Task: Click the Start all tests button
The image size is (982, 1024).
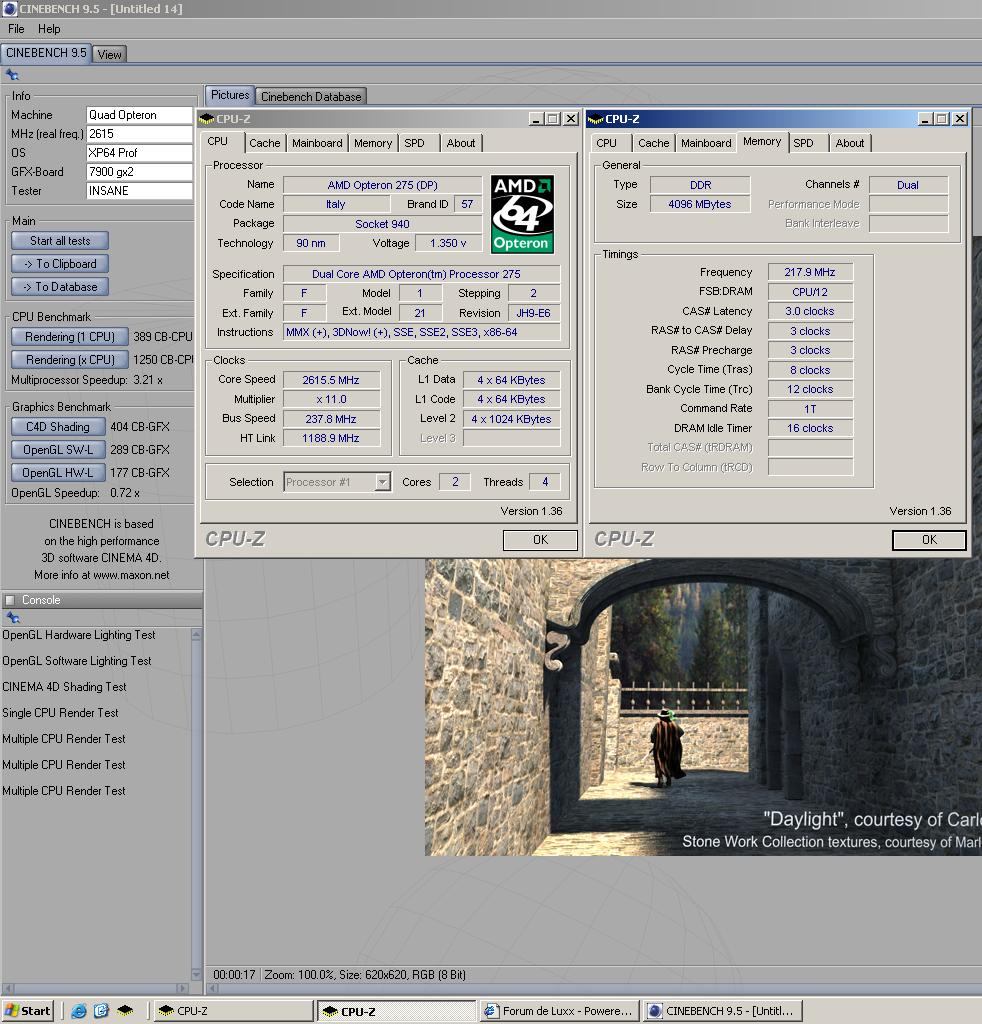Action: coord(60,241)
